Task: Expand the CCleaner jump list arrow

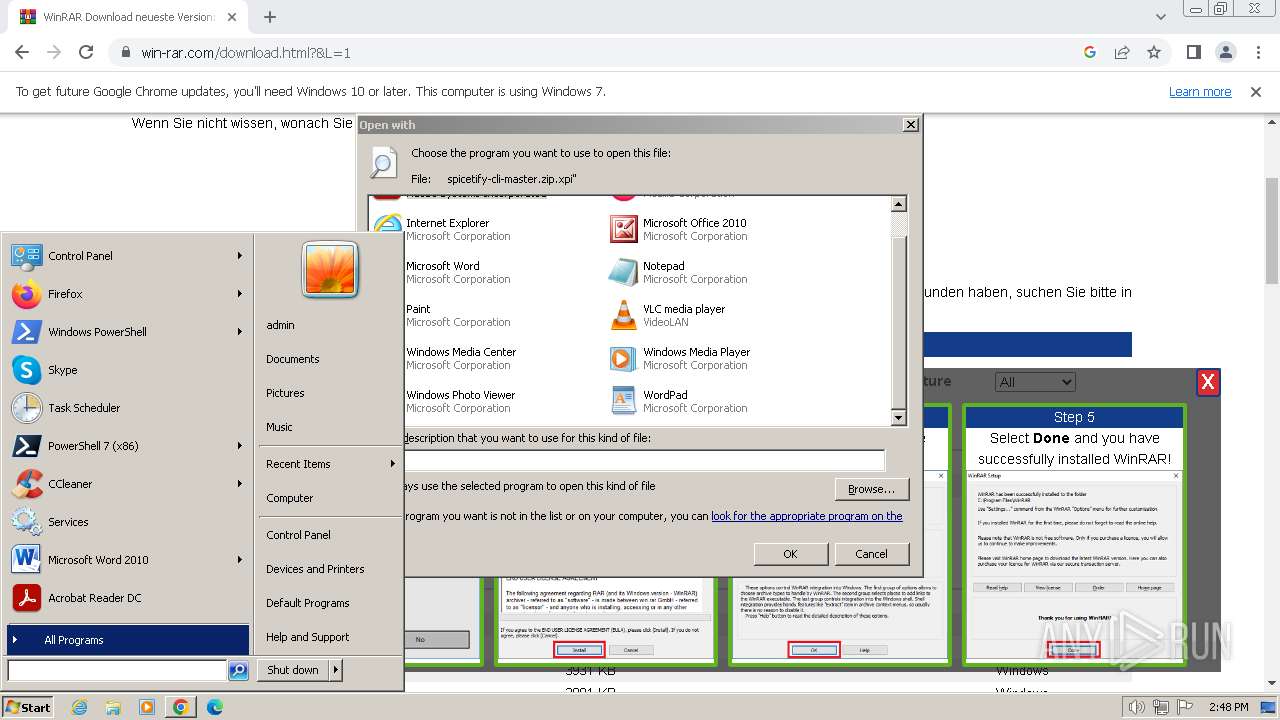Action: click(x=240, y=484)
